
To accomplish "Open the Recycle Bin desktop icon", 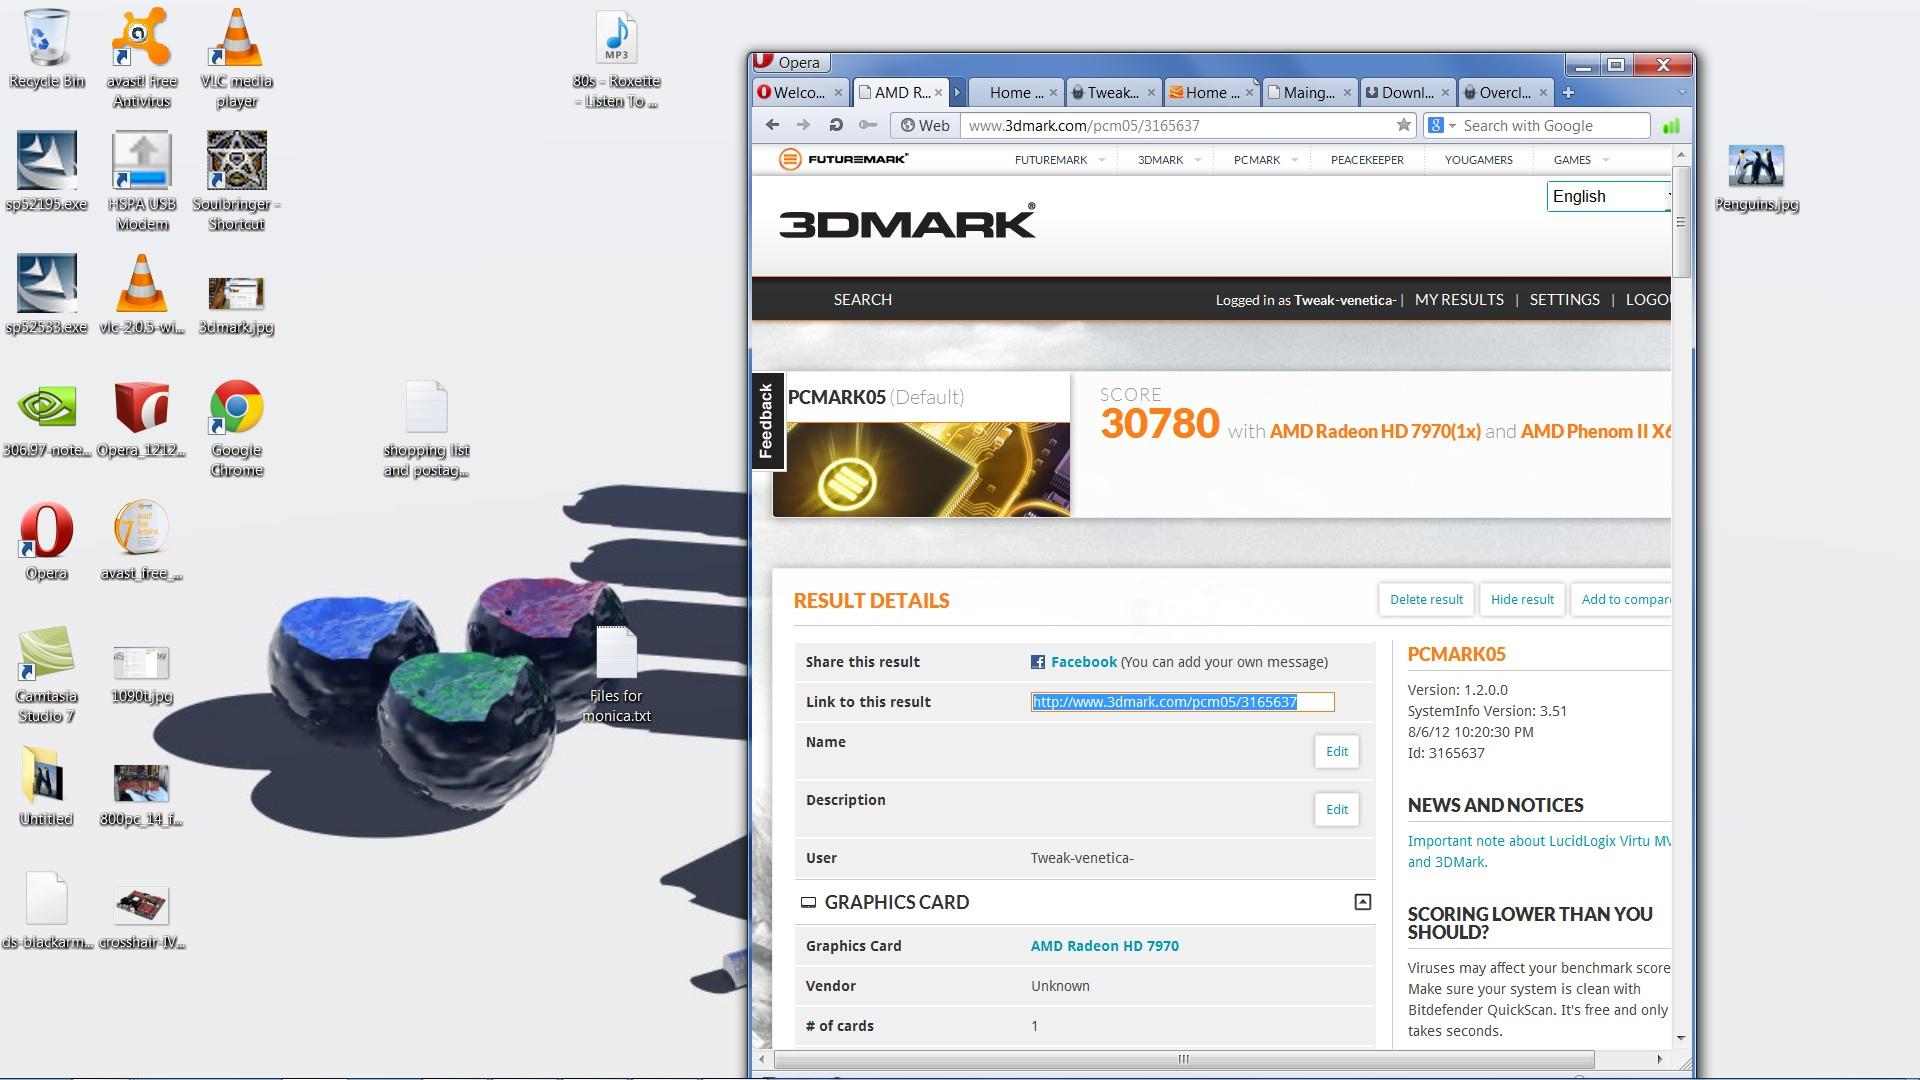I will (46, 48).
